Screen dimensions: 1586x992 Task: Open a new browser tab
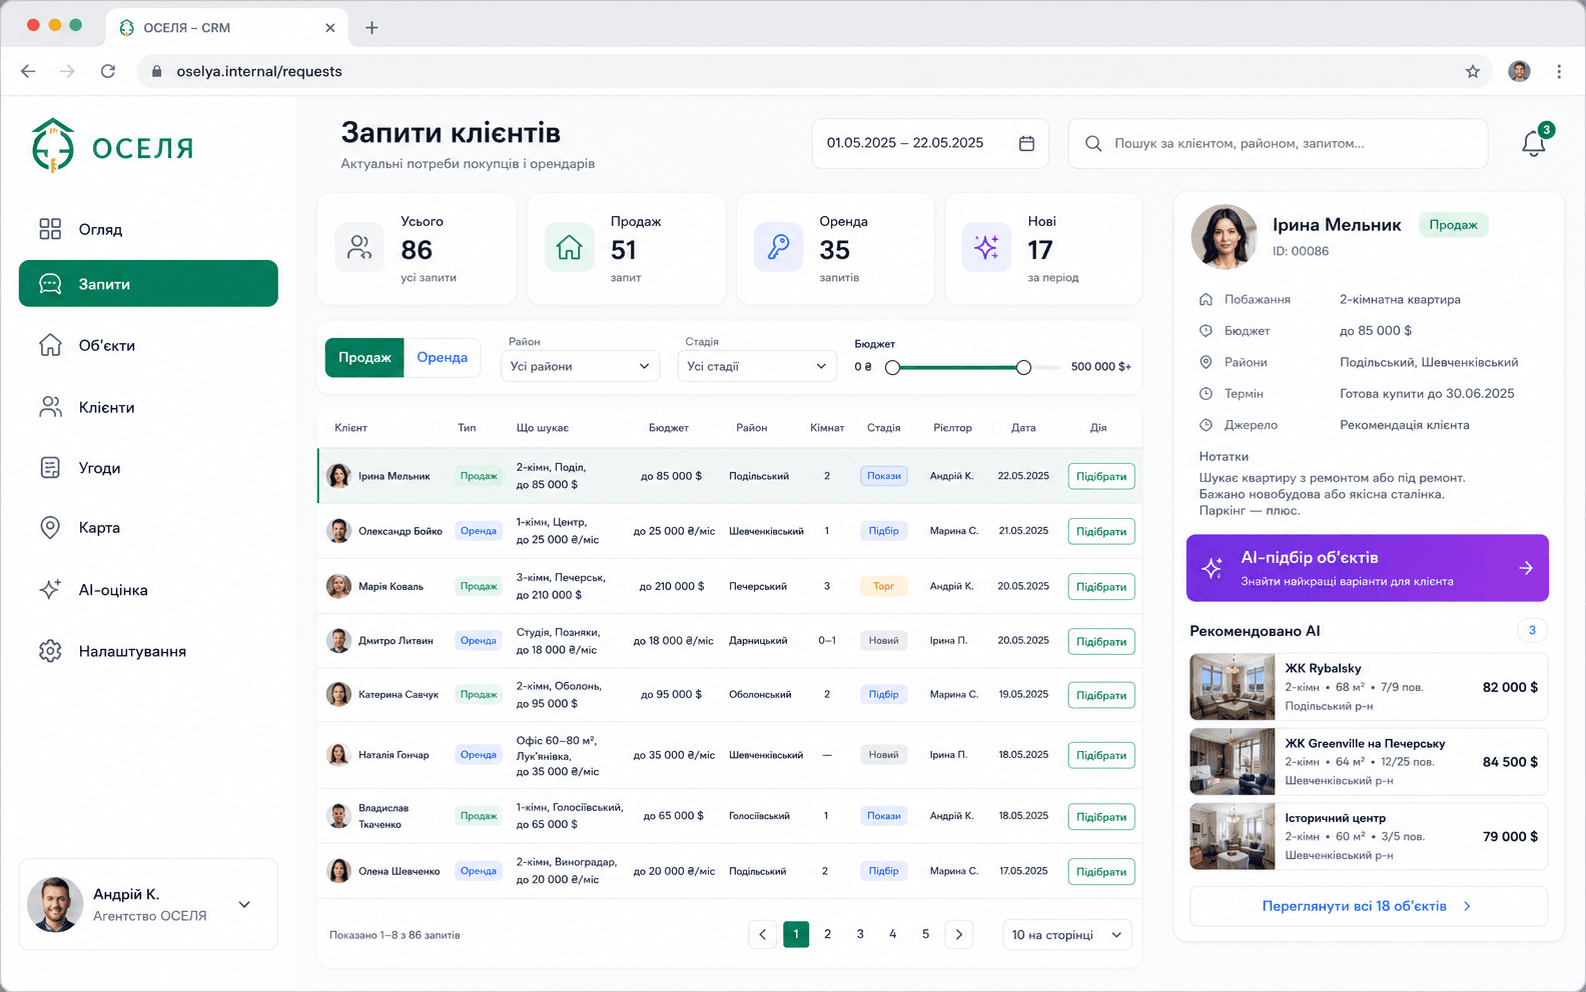tap(371, 28)
